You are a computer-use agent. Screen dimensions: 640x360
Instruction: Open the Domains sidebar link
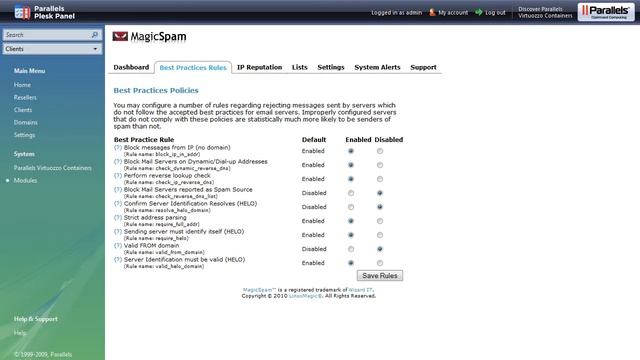(26, 122)
